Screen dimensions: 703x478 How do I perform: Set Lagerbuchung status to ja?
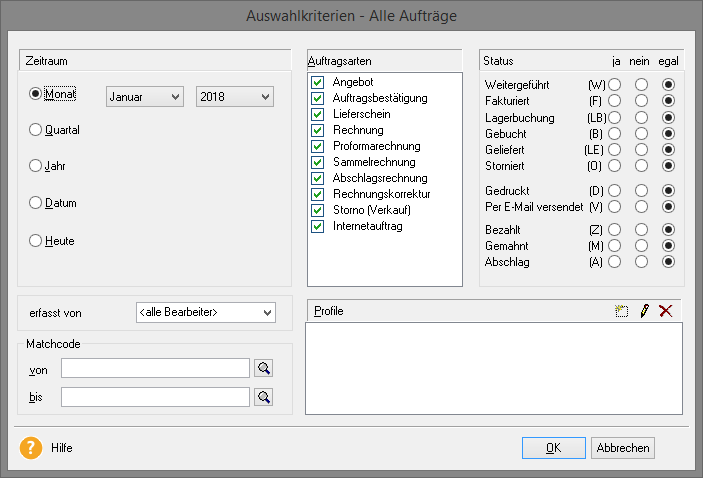point(615,117)
